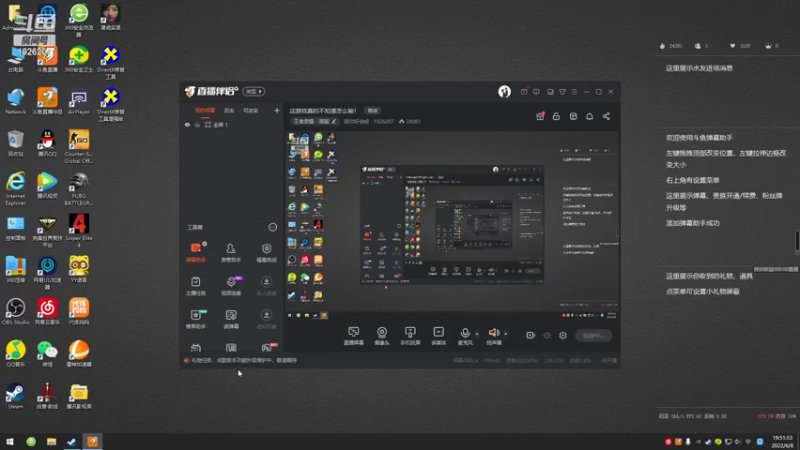Open the 榜单助手 star tool
This screenshot has width=800, height=450.
point(195,319)
